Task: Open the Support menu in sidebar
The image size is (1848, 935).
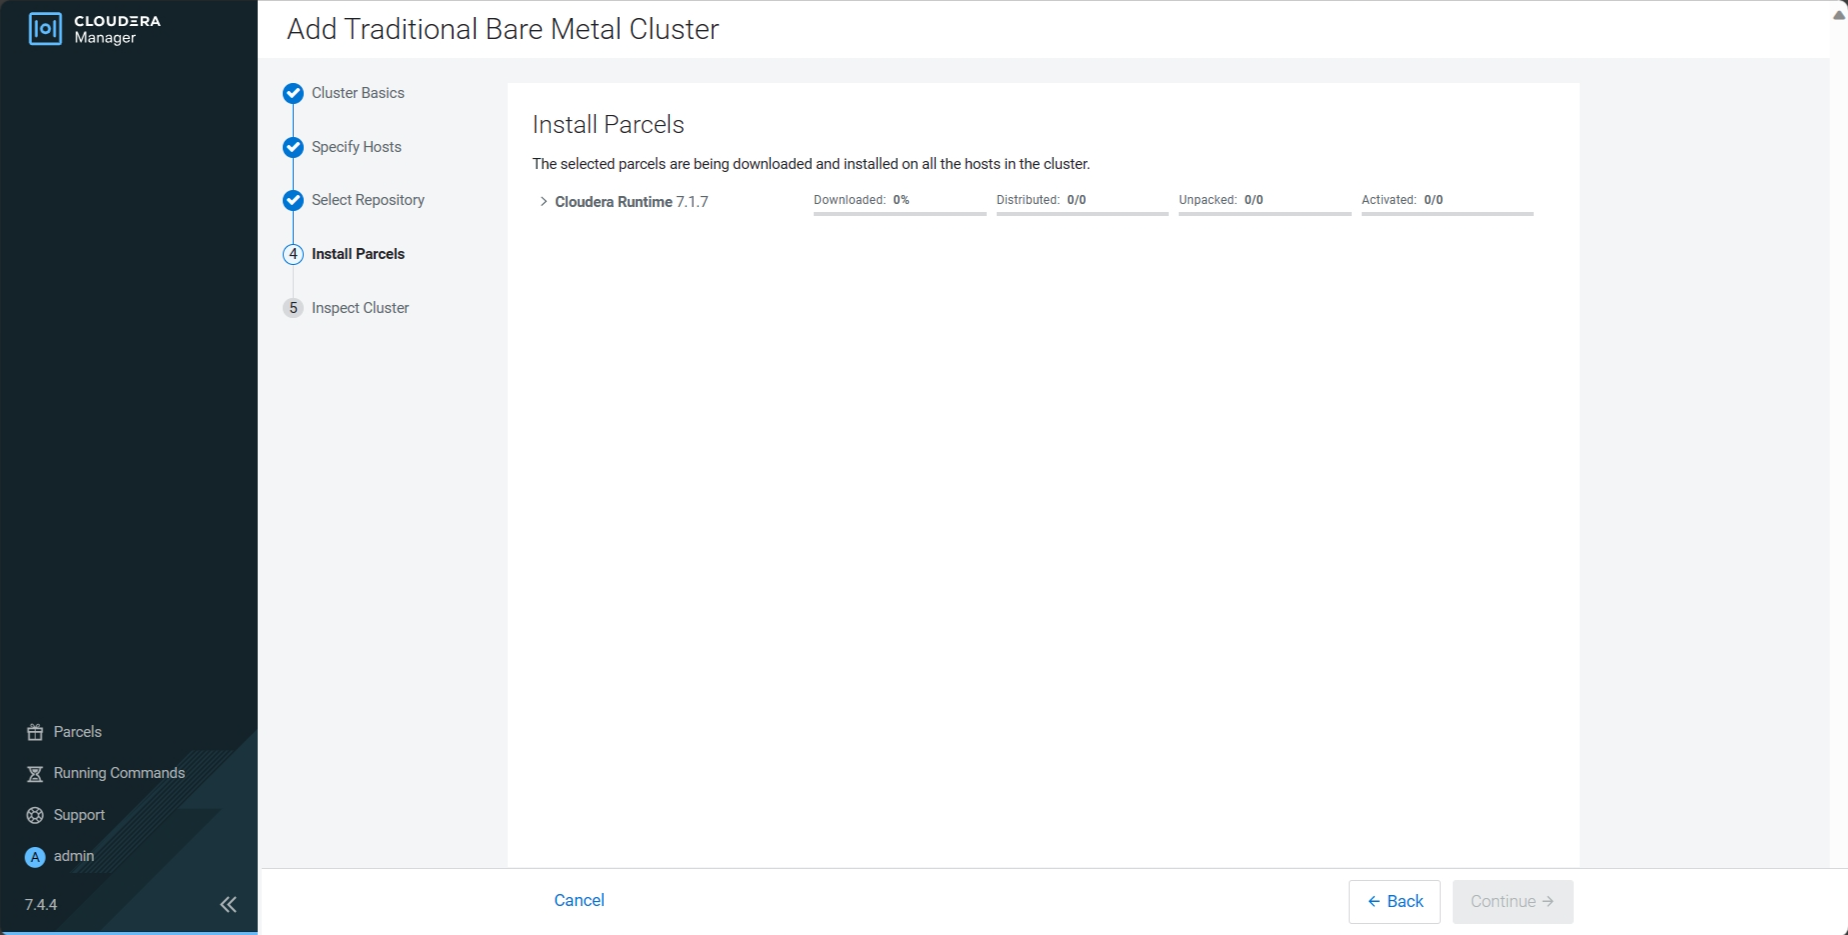Action: [x=79, y=815]
